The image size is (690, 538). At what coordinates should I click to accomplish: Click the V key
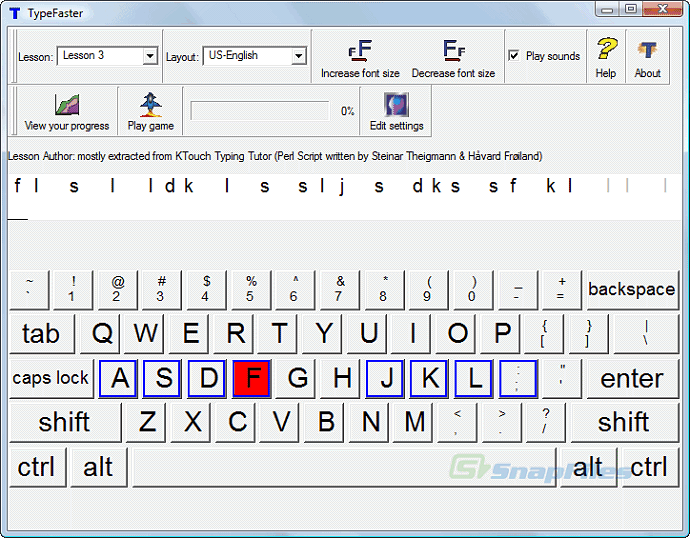279,422
